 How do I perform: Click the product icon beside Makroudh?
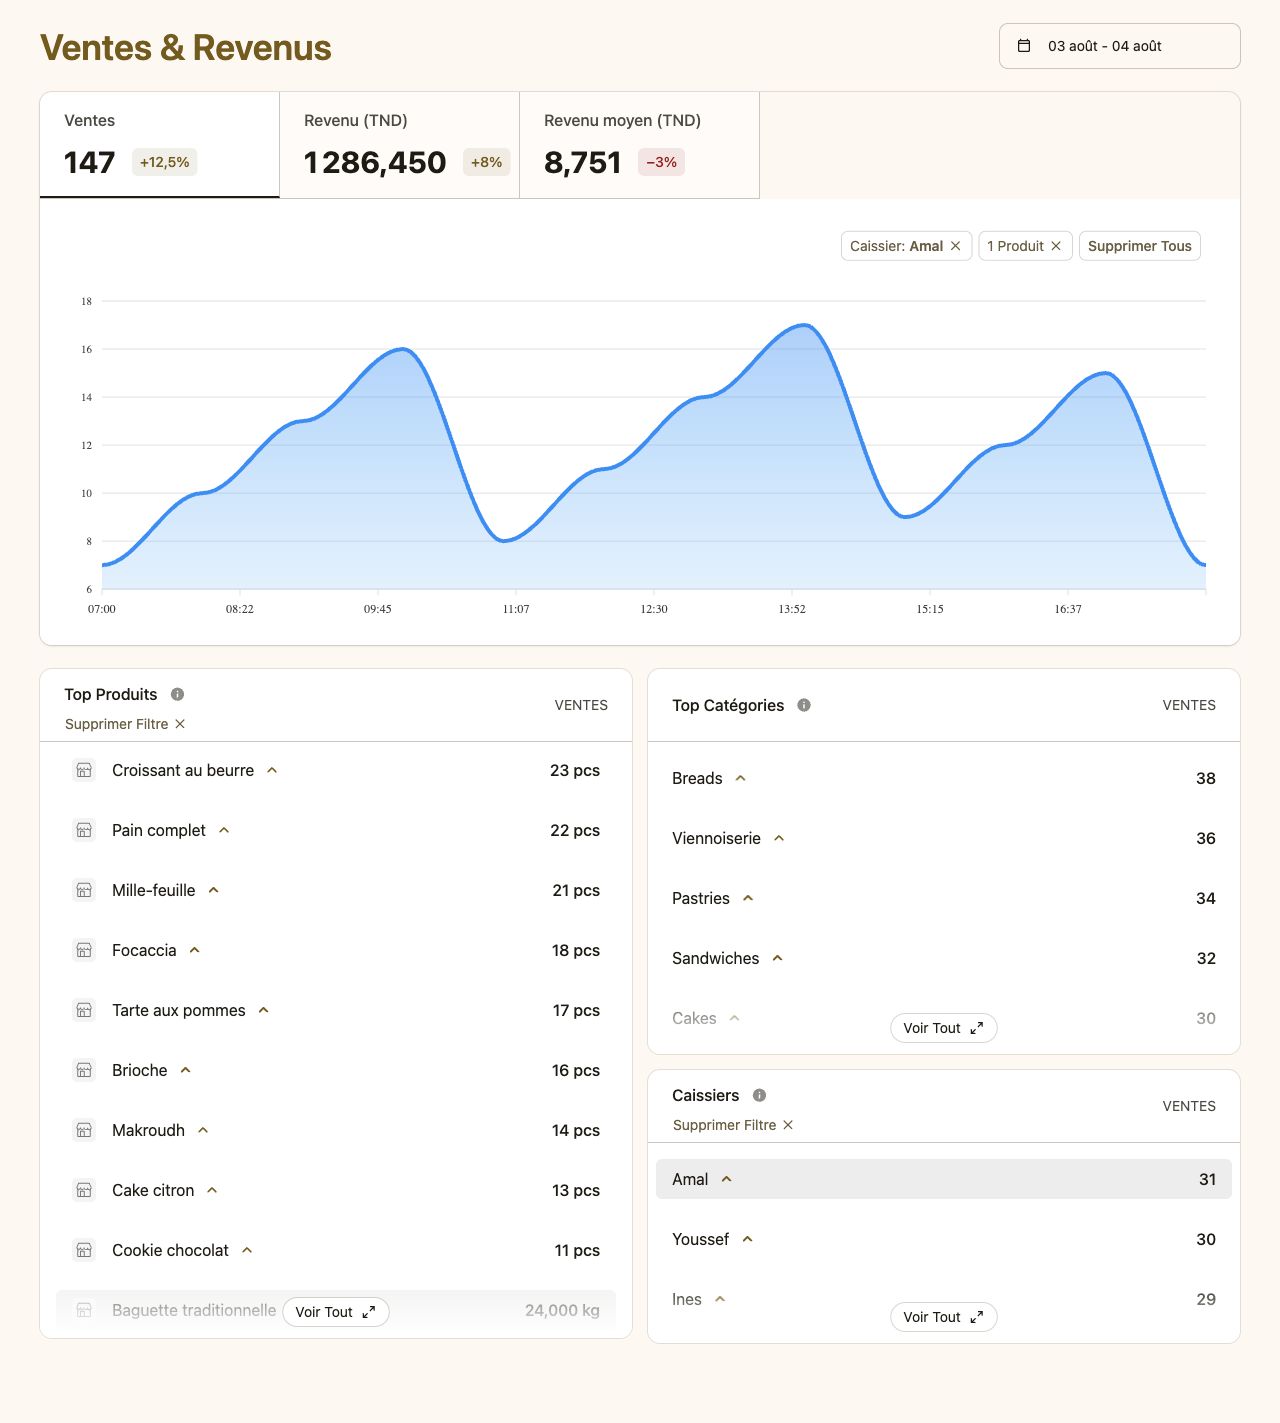(84, 1130)
